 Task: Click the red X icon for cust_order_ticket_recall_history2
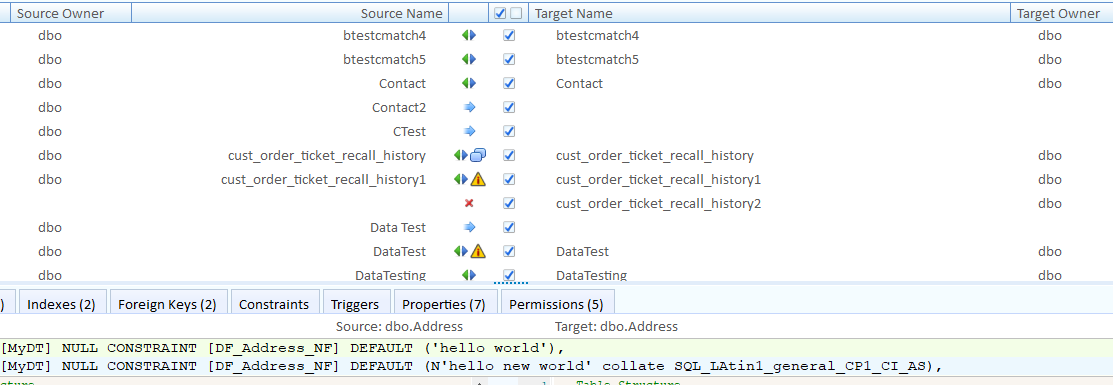[x=468, y=203]
